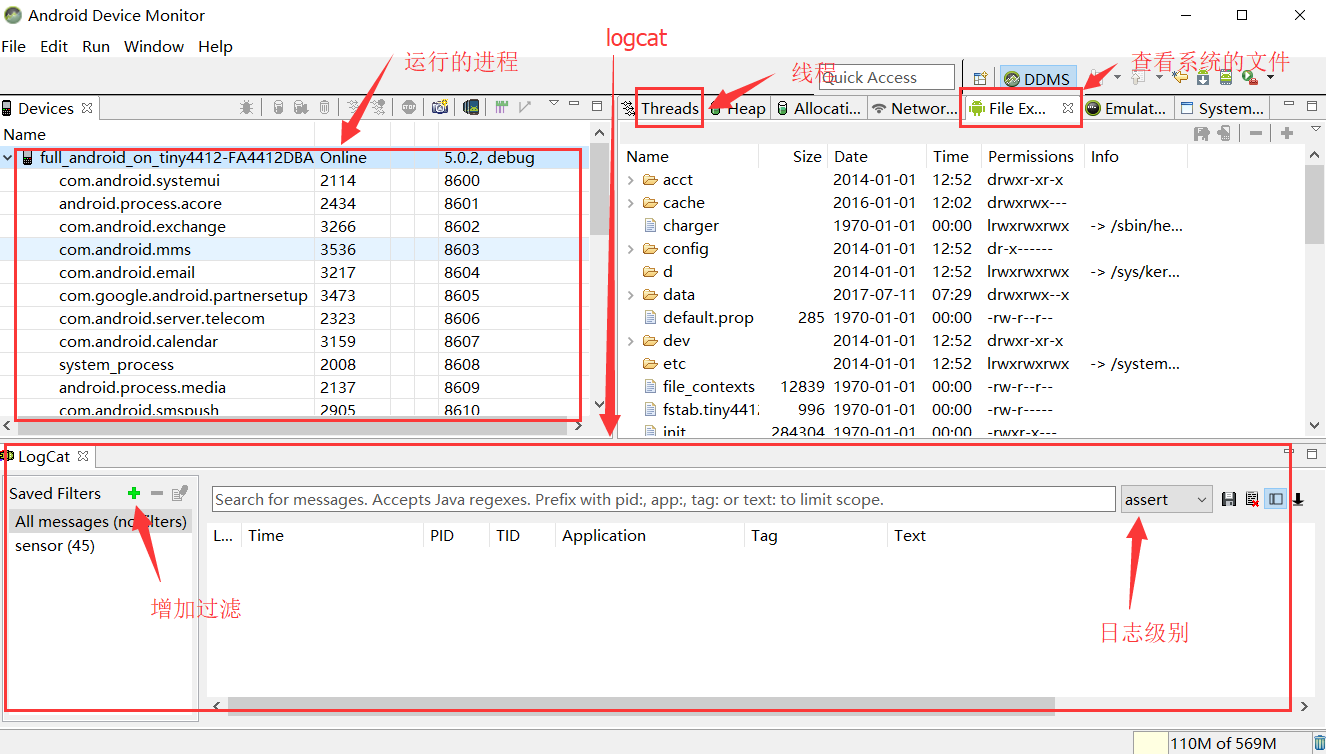The height and width of the screenshot is (754, 1326).
Task: Close the File Explorer tab
Action: [x=1068, y=108]
